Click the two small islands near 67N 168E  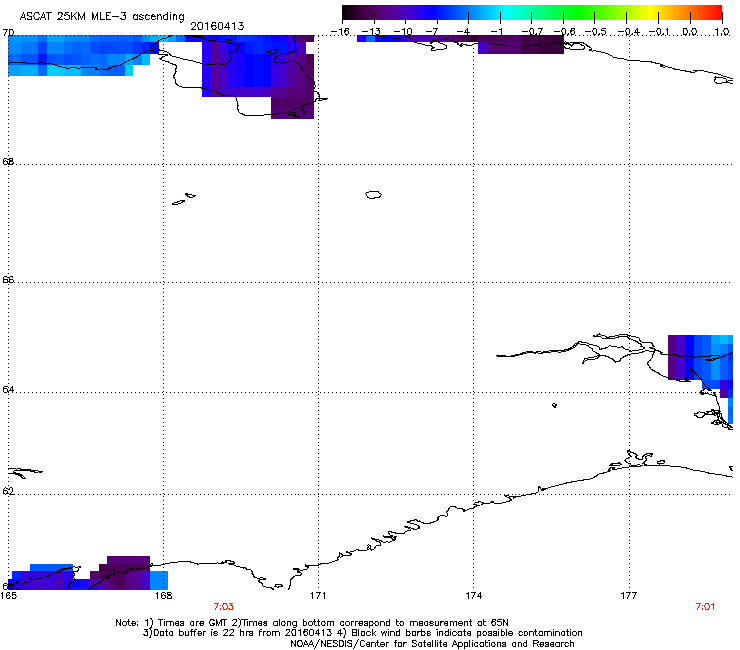tap(184, 199)
